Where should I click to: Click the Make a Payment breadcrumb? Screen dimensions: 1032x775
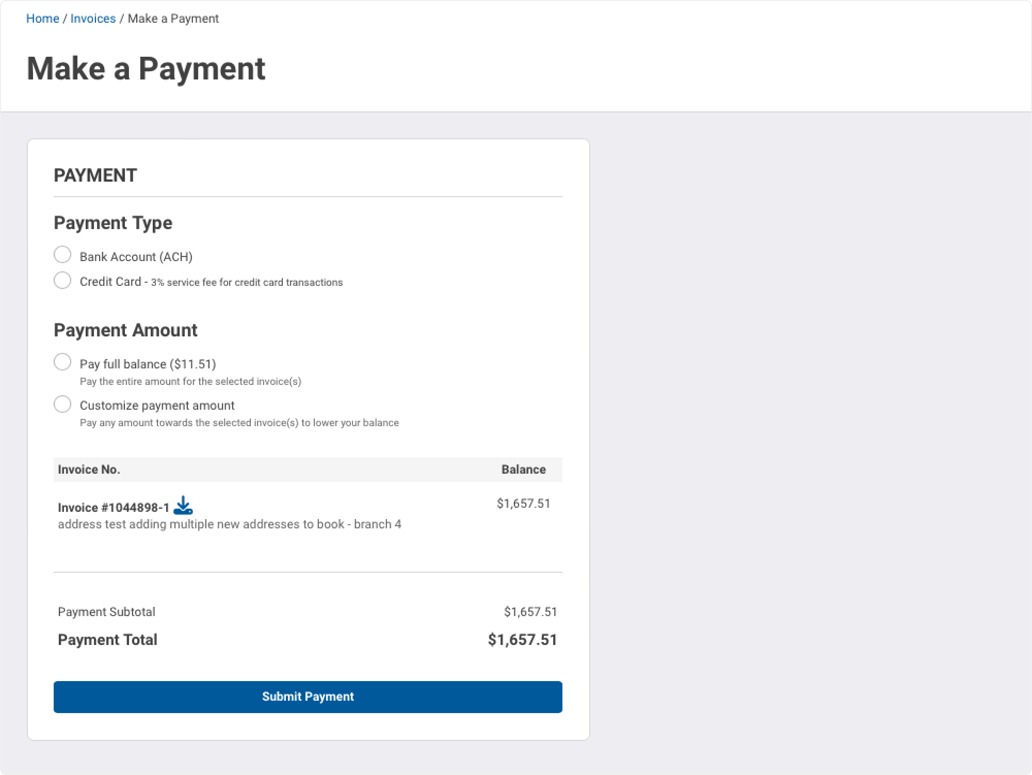pyautogui.click(x=174, y=18)
